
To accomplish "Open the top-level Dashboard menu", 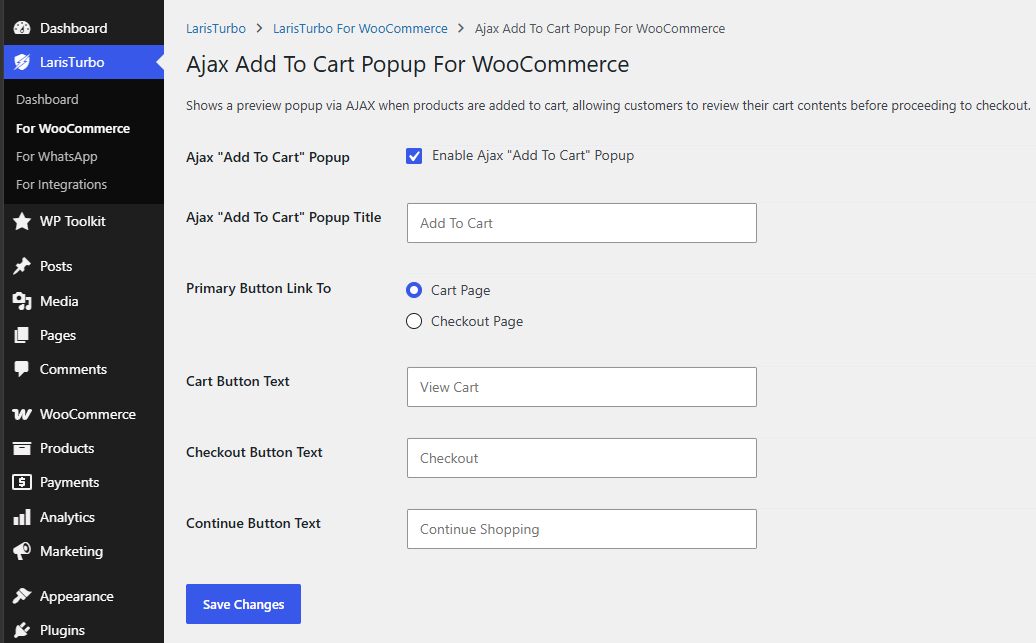I will coord(84,28).
